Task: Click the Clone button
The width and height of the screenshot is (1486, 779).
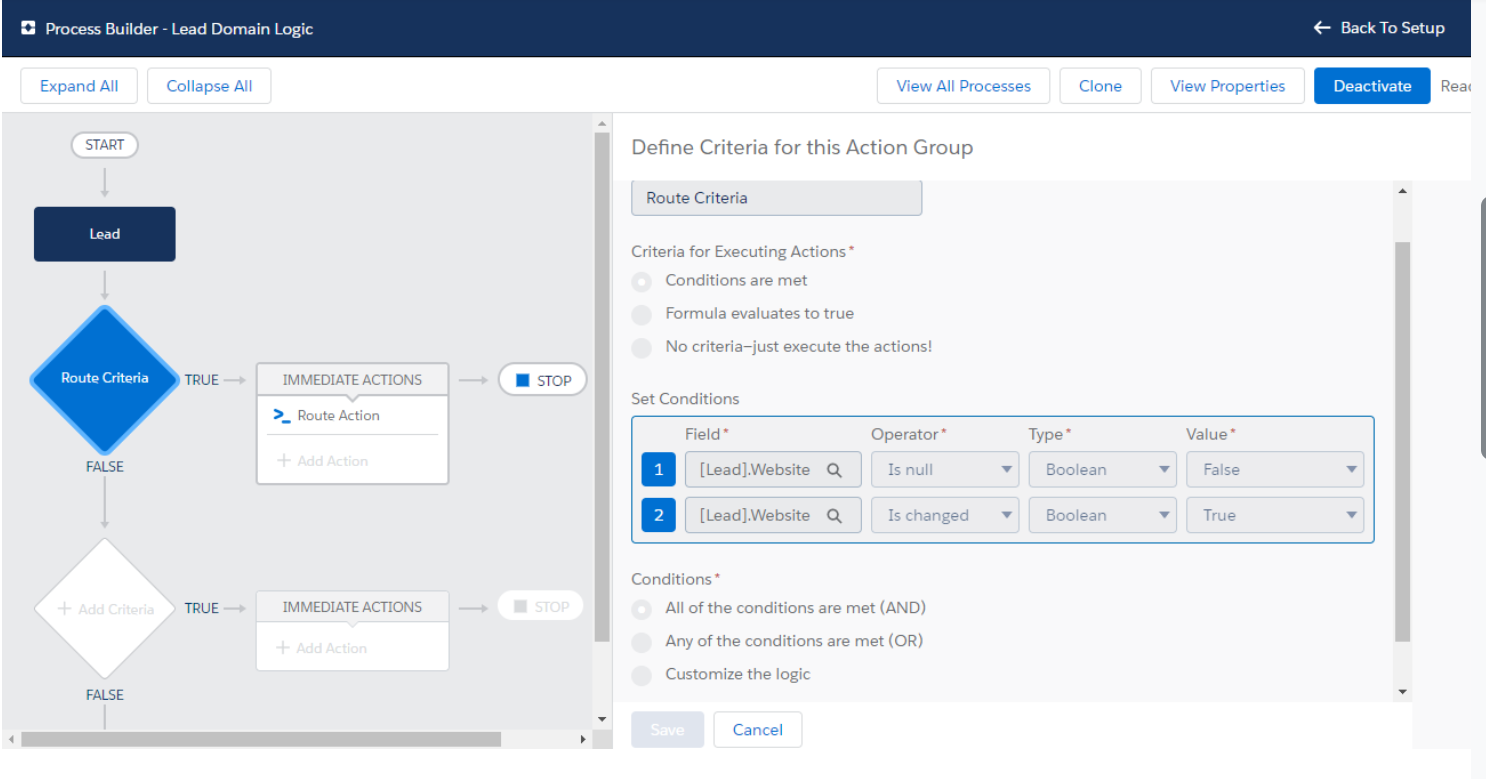Action: (x=1100, y=86)
